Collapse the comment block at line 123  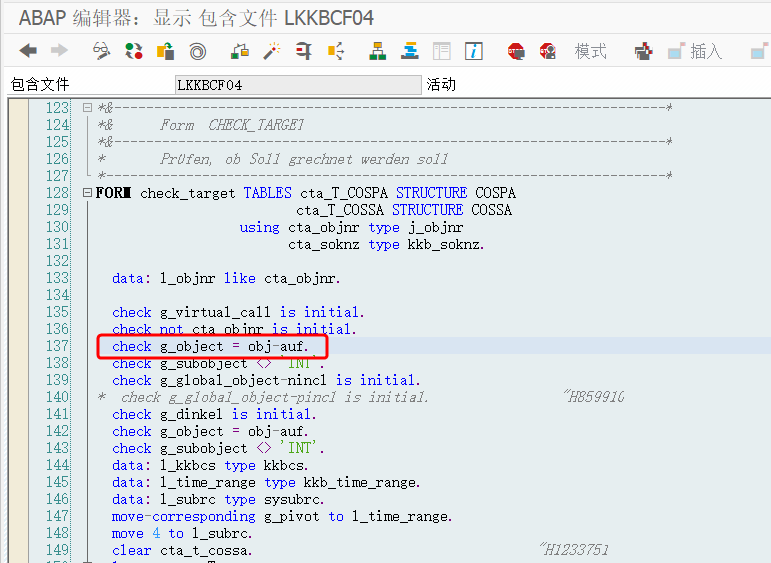tap(87, 107)
